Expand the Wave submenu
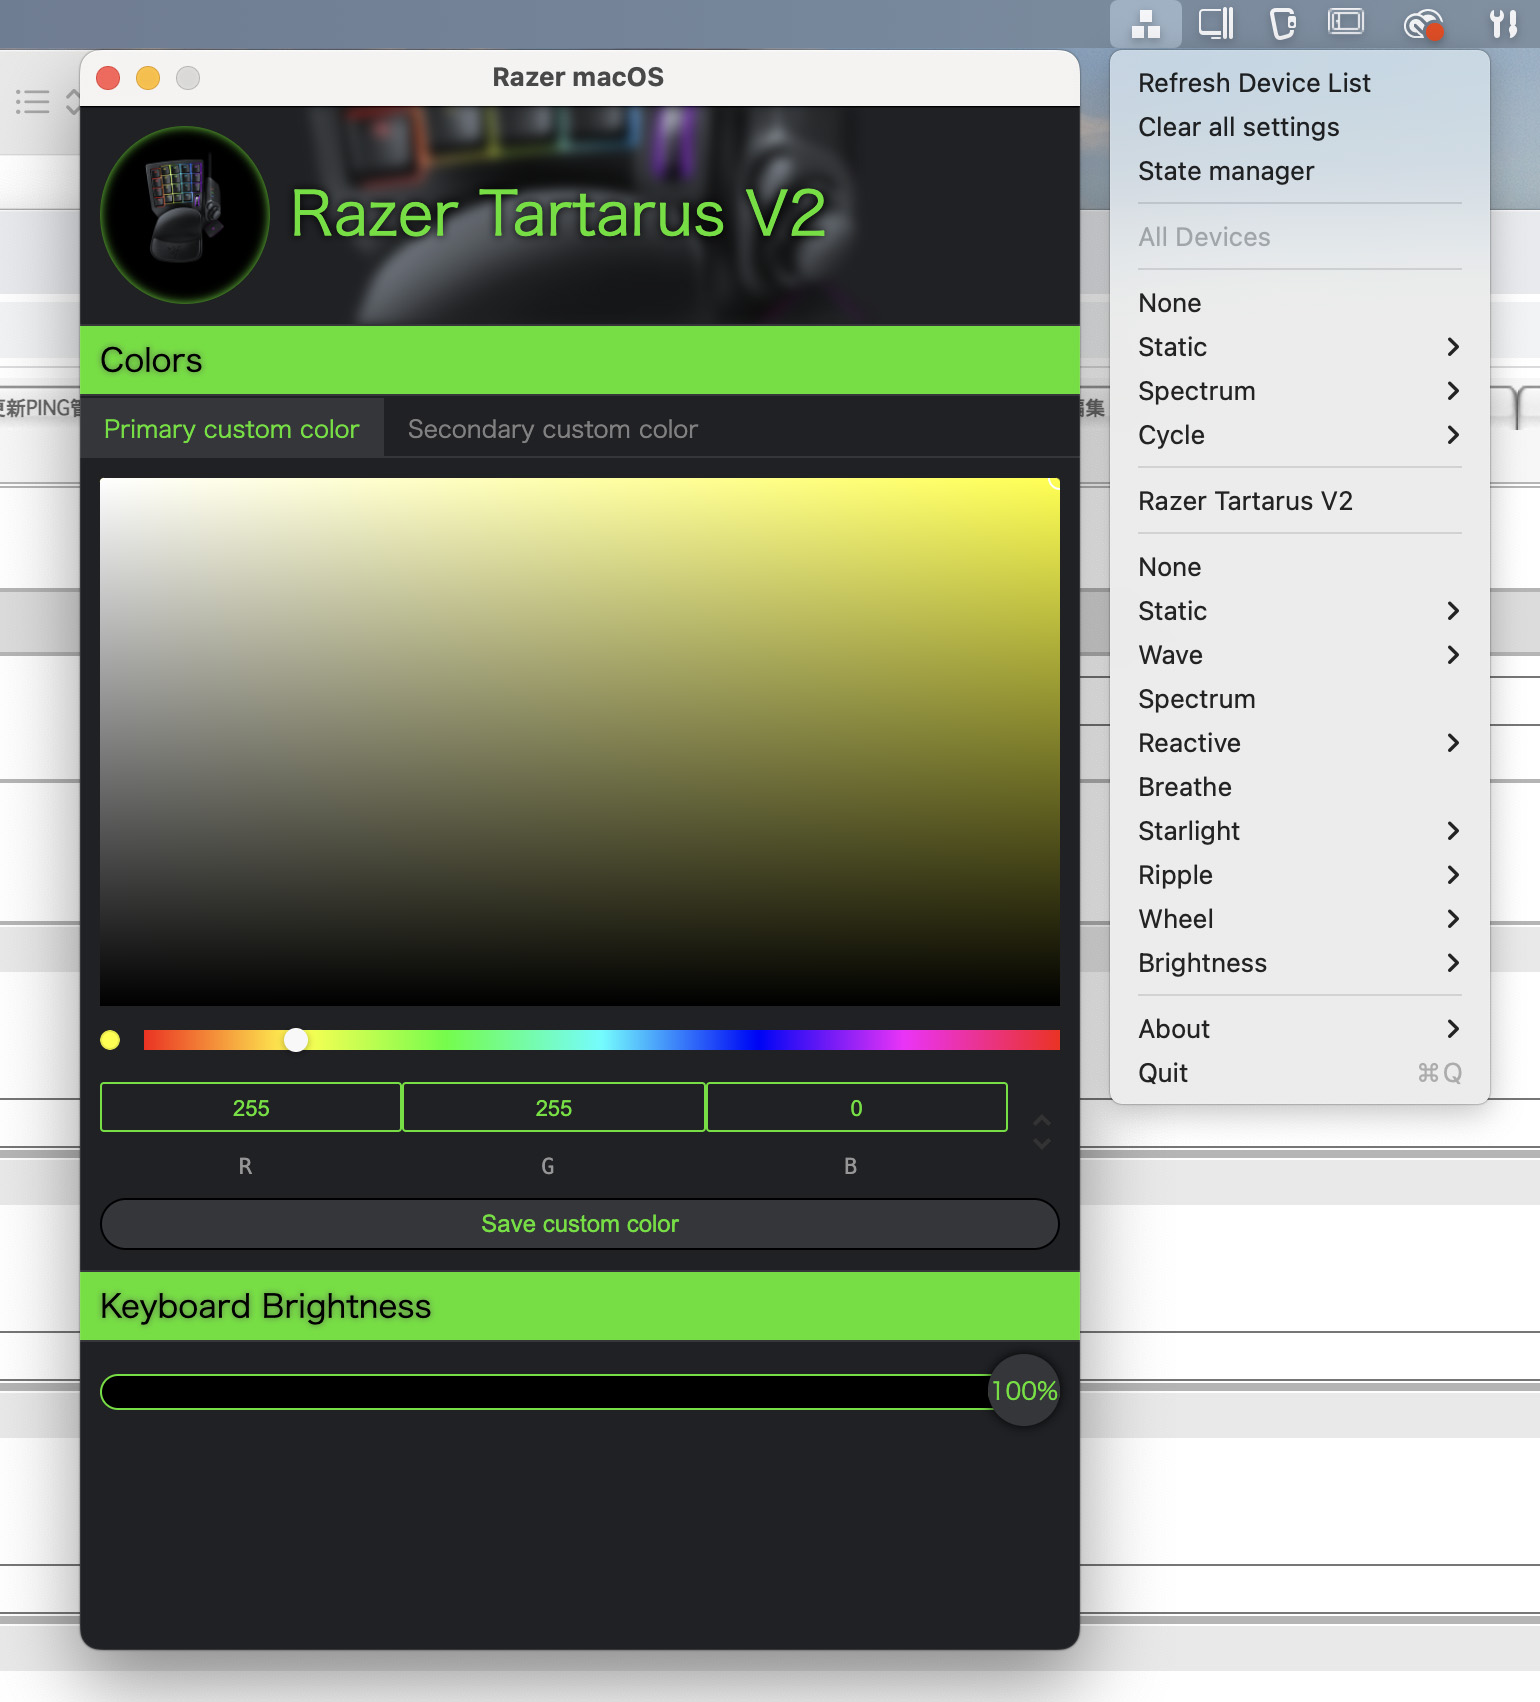Viewport: 1540px width, 1702px height. 1300,655
